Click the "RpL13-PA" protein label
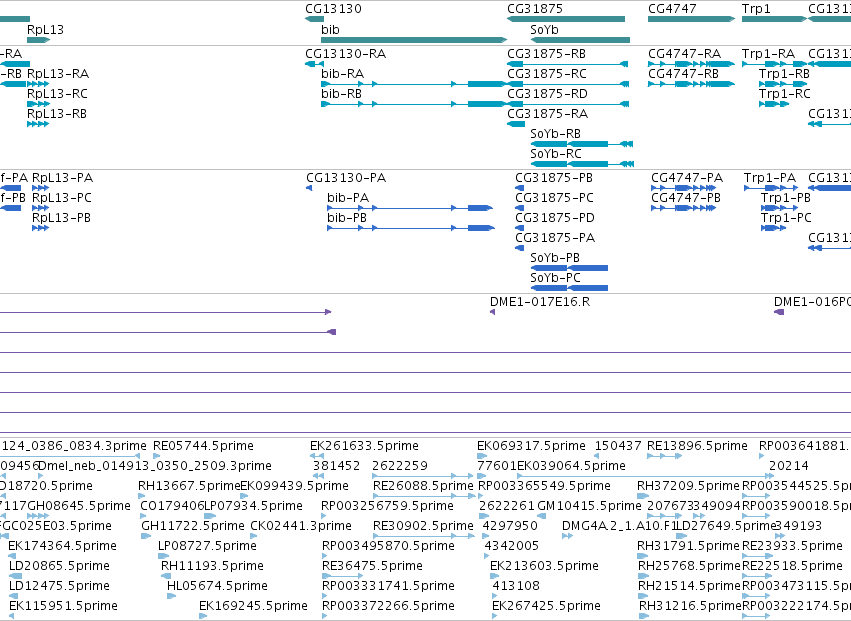Image resolution: width=851 pixels, height=621 pixels. [x=62, y=178]
